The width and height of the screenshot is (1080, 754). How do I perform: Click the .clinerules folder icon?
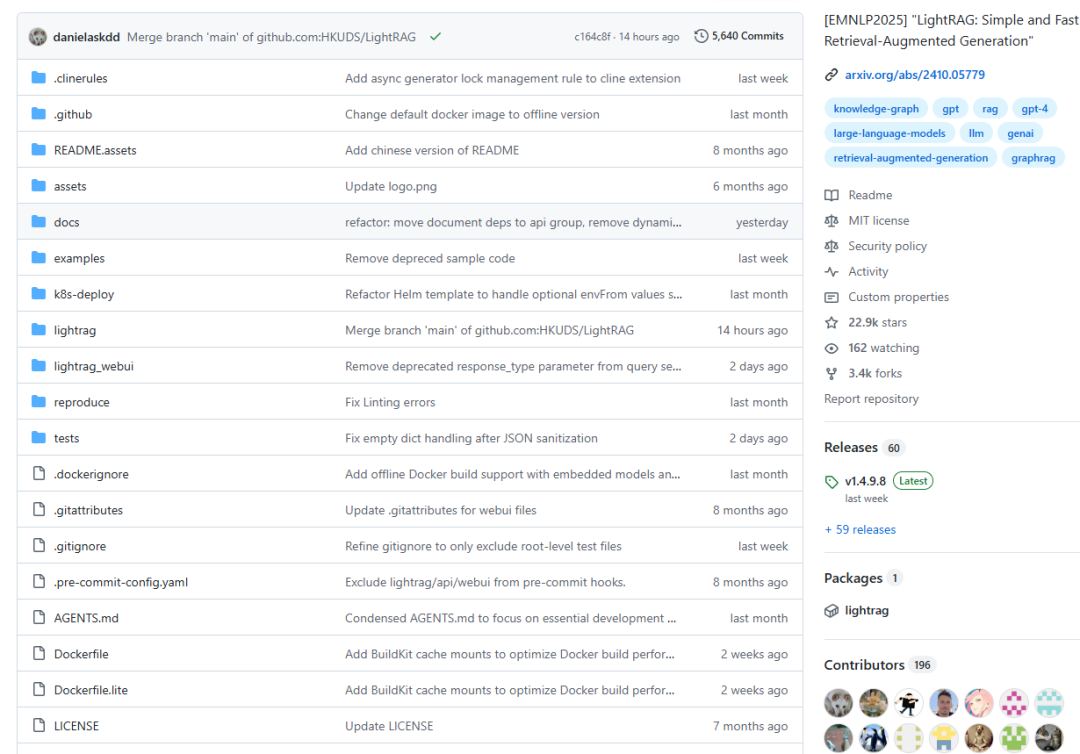point(39,78)
